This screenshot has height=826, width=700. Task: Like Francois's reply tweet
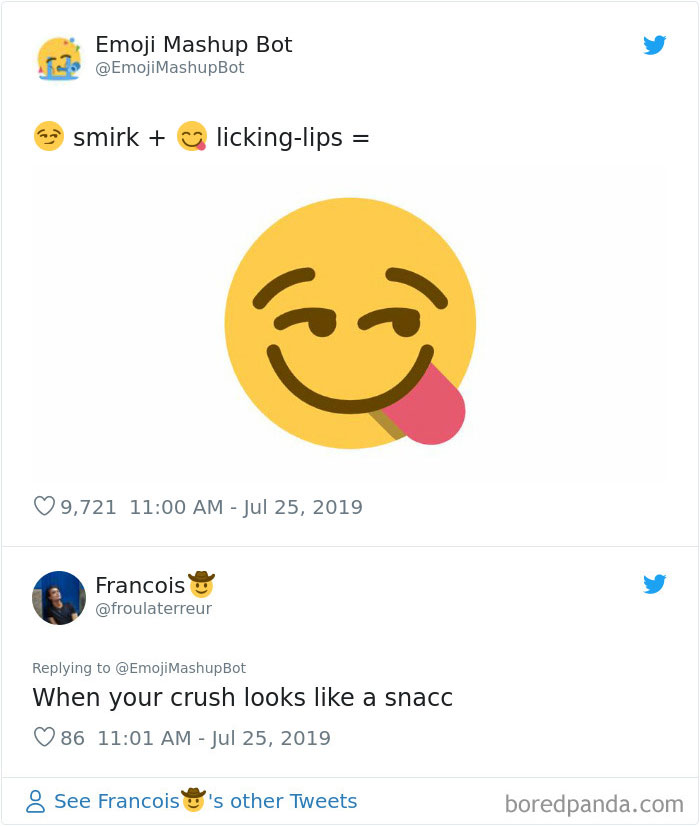coord(43,737)
